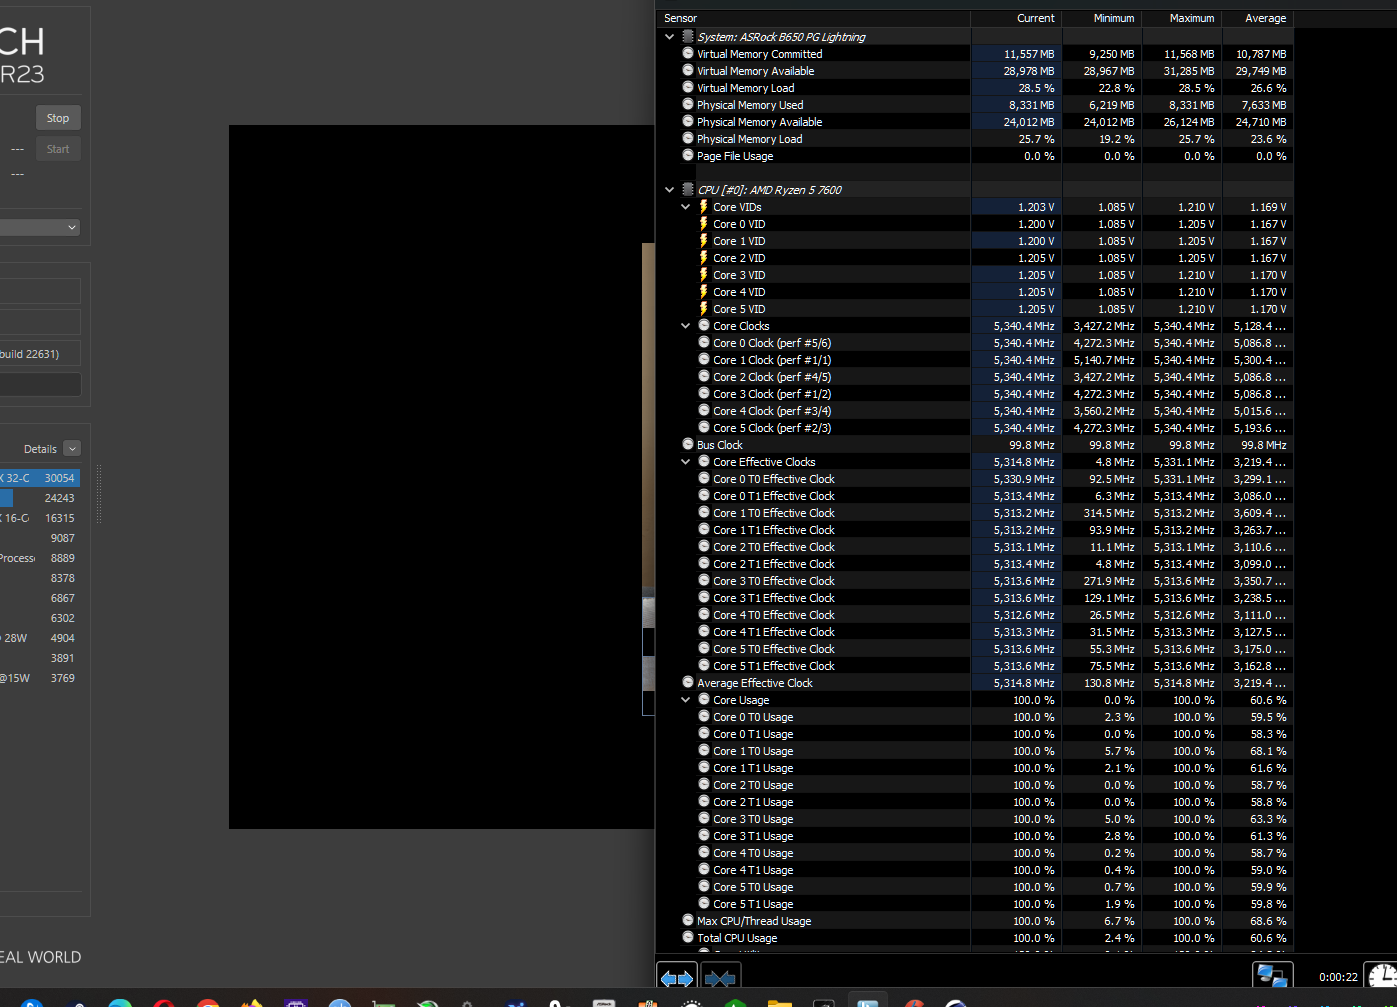Click the Details label in Cinebench ranking
Screen dimensions: 1397x1007
coord(40,449)
